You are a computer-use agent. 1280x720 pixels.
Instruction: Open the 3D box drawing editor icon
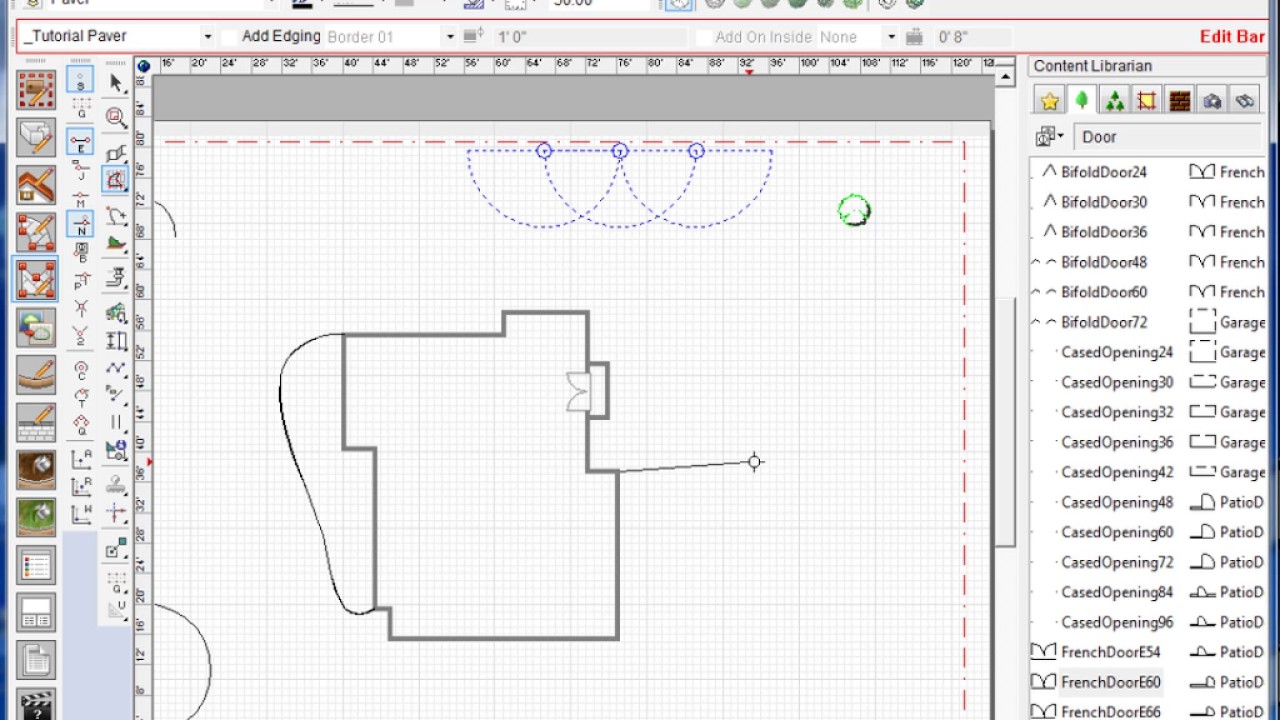click(37, 137)
